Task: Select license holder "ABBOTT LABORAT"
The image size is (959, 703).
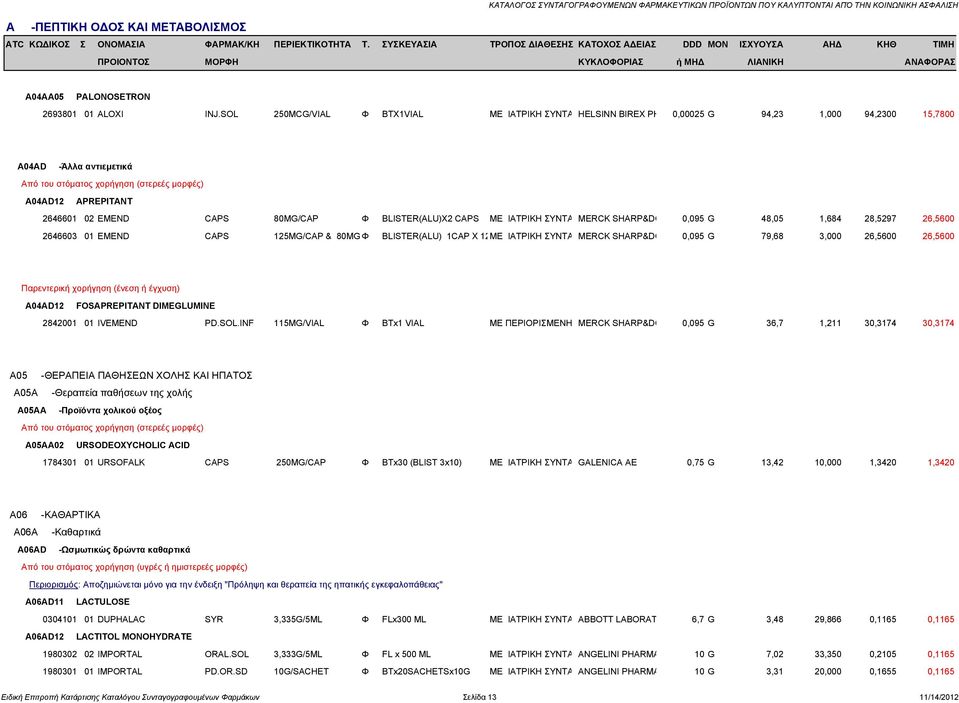Action: [x=617, y=619]
